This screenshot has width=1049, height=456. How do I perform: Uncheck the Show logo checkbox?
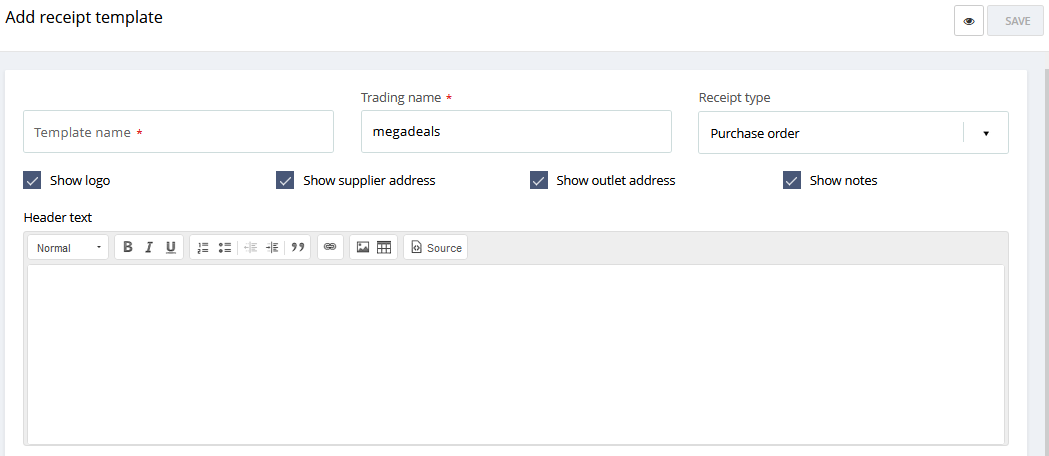coord(32,181)
